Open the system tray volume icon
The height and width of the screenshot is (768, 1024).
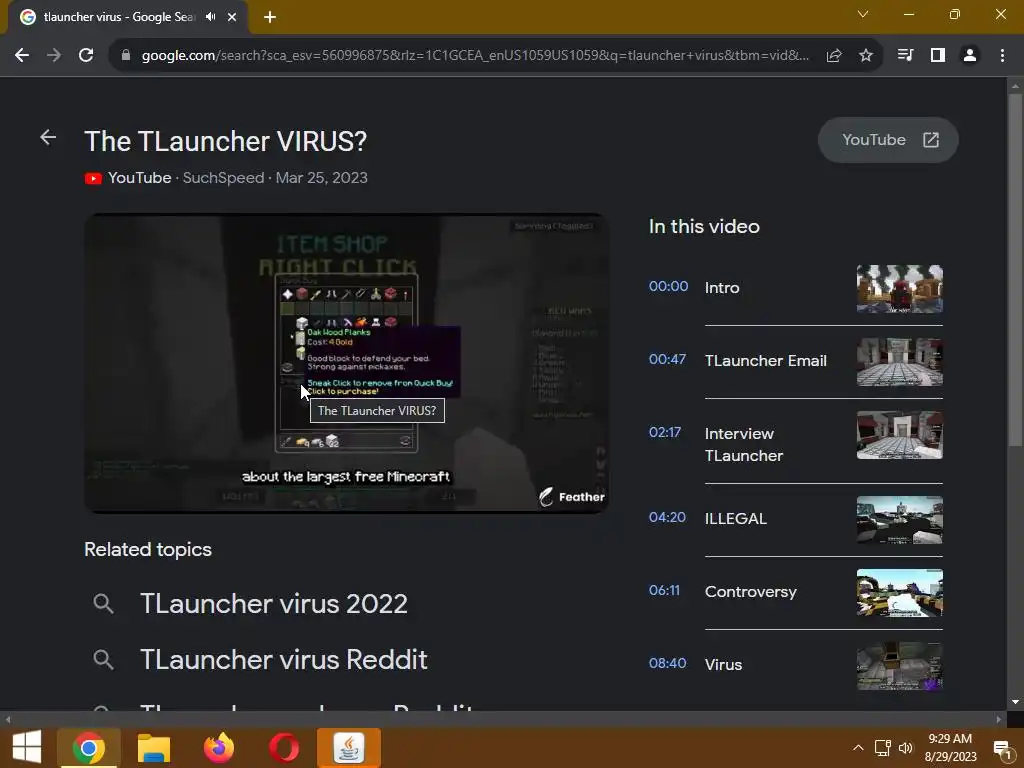click(906, 748)
